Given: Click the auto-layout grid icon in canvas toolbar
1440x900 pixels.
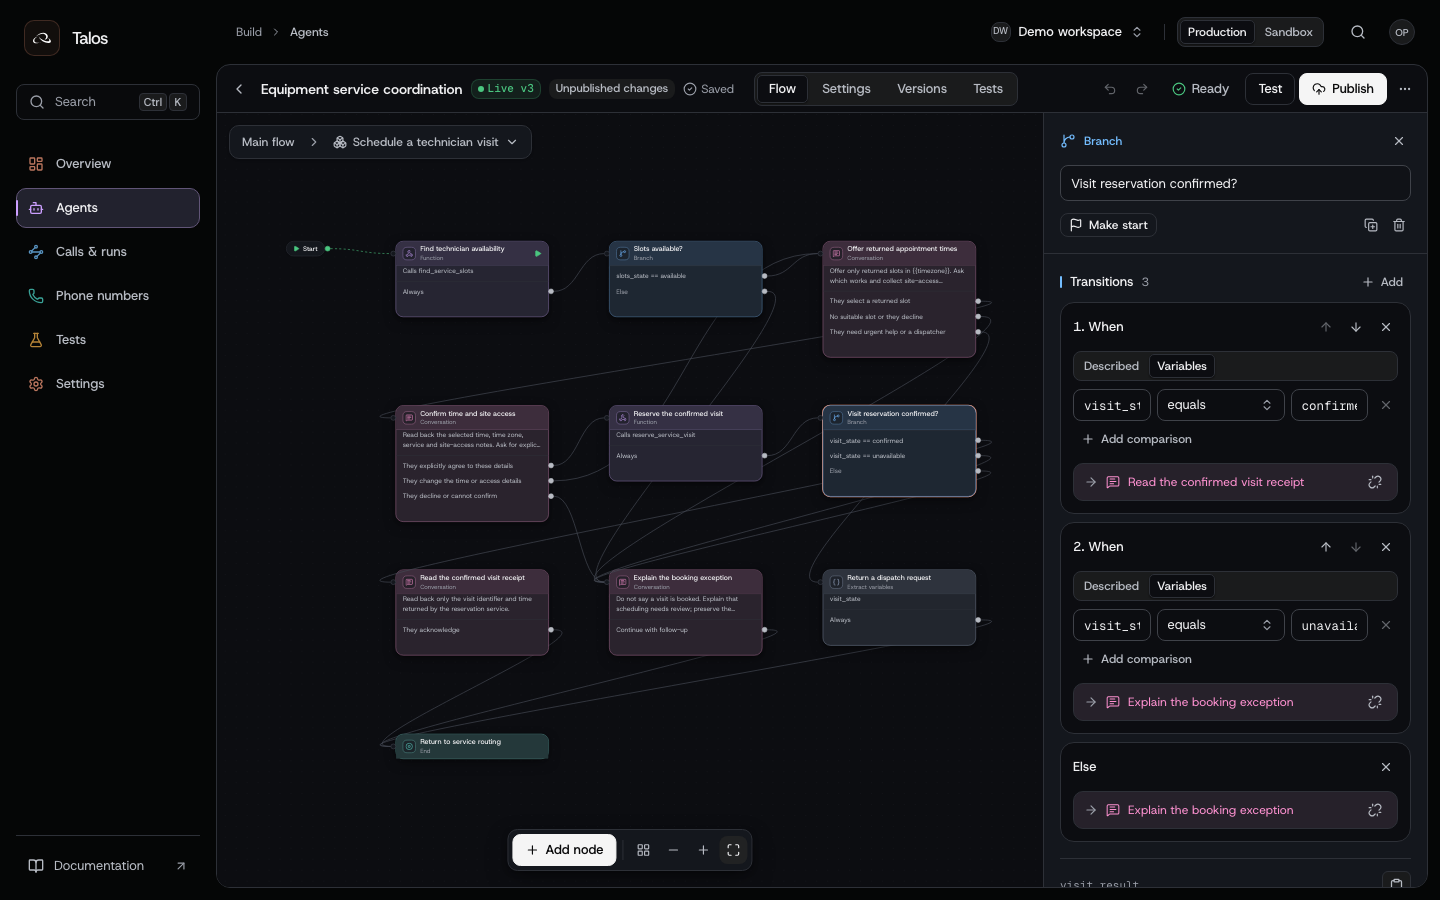Looking at the screenshot, I should (643, 850).
